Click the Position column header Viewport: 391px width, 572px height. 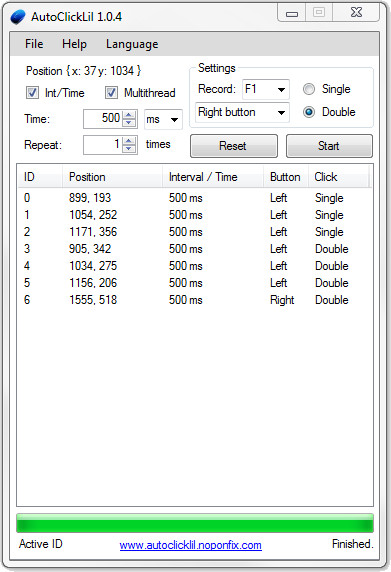click(112, 177)
